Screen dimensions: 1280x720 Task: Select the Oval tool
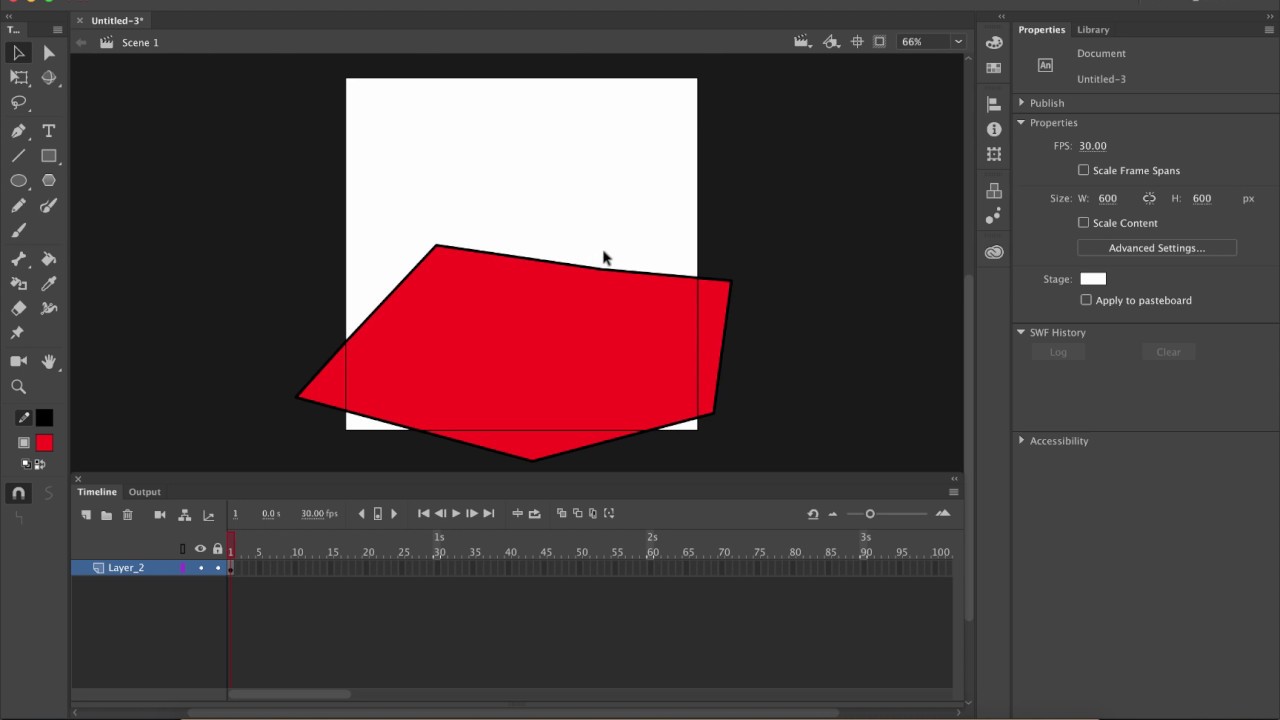(x=19, y=181)
